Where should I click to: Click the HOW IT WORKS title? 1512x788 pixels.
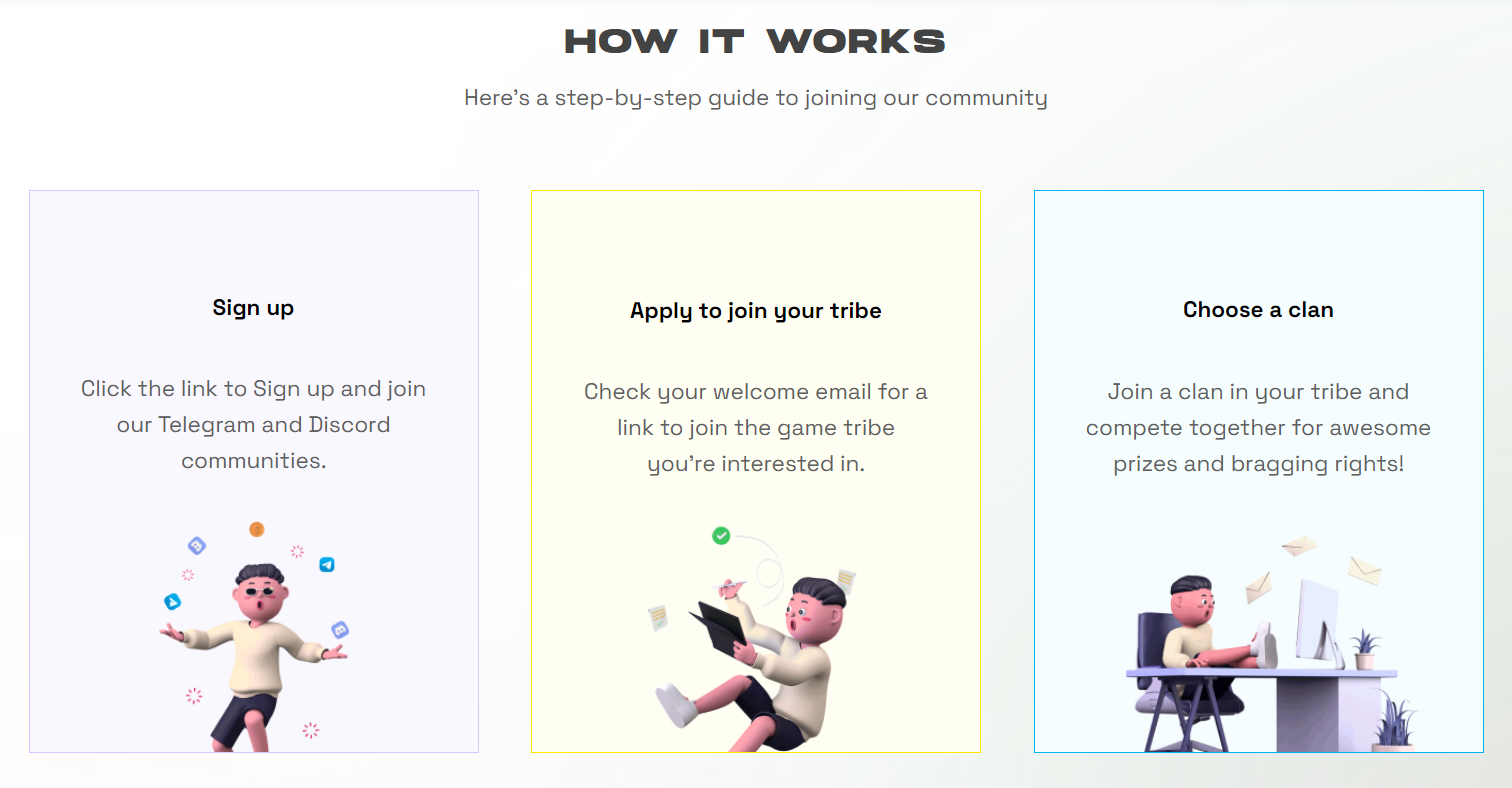[755, 42]
